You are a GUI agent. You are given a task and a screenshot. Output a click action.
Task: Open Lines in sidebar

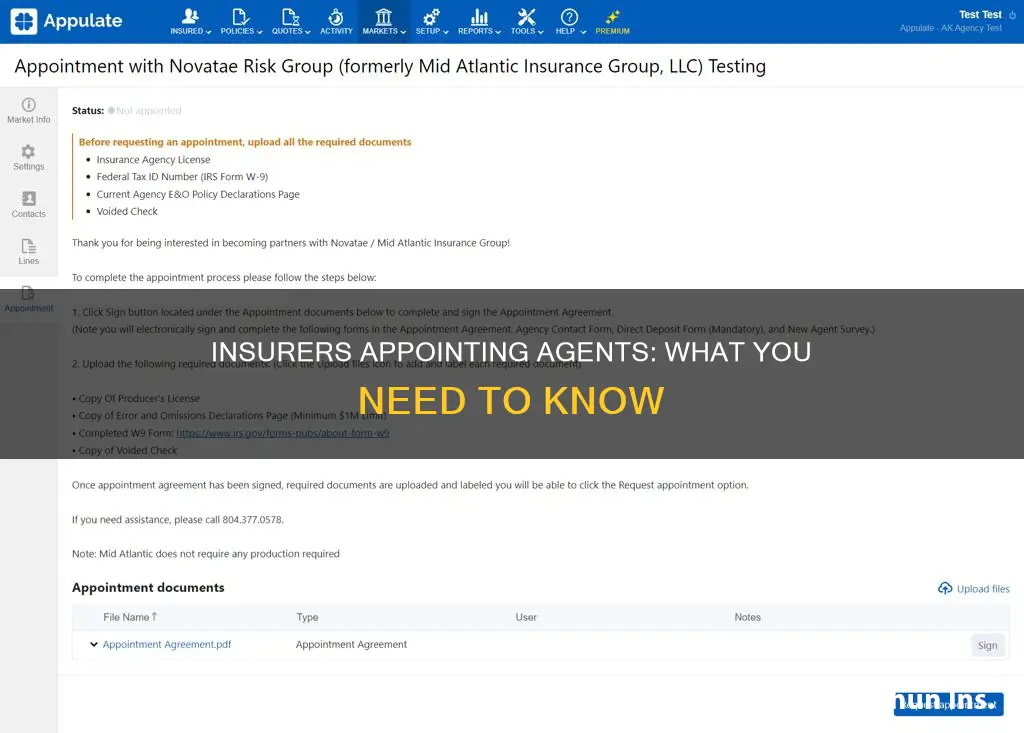29,252
